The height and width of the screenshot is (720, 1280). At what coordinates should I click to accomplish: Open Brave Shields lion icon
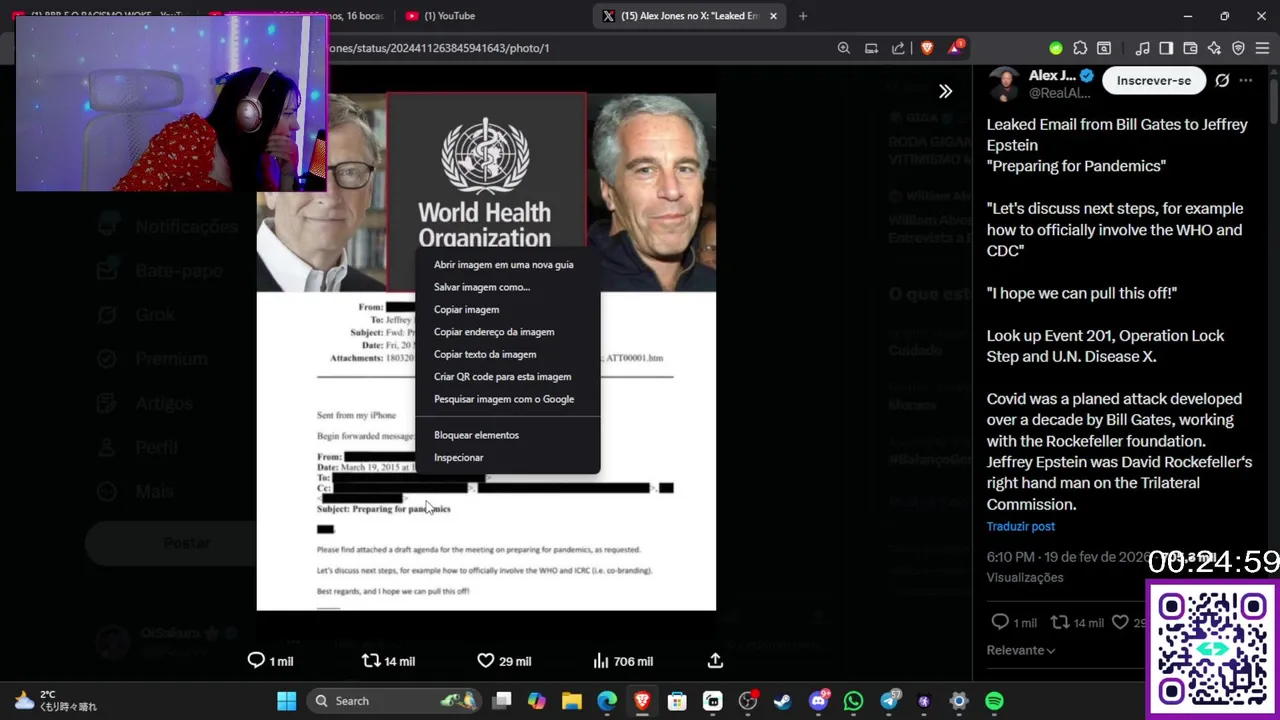(x=927, y=48)
